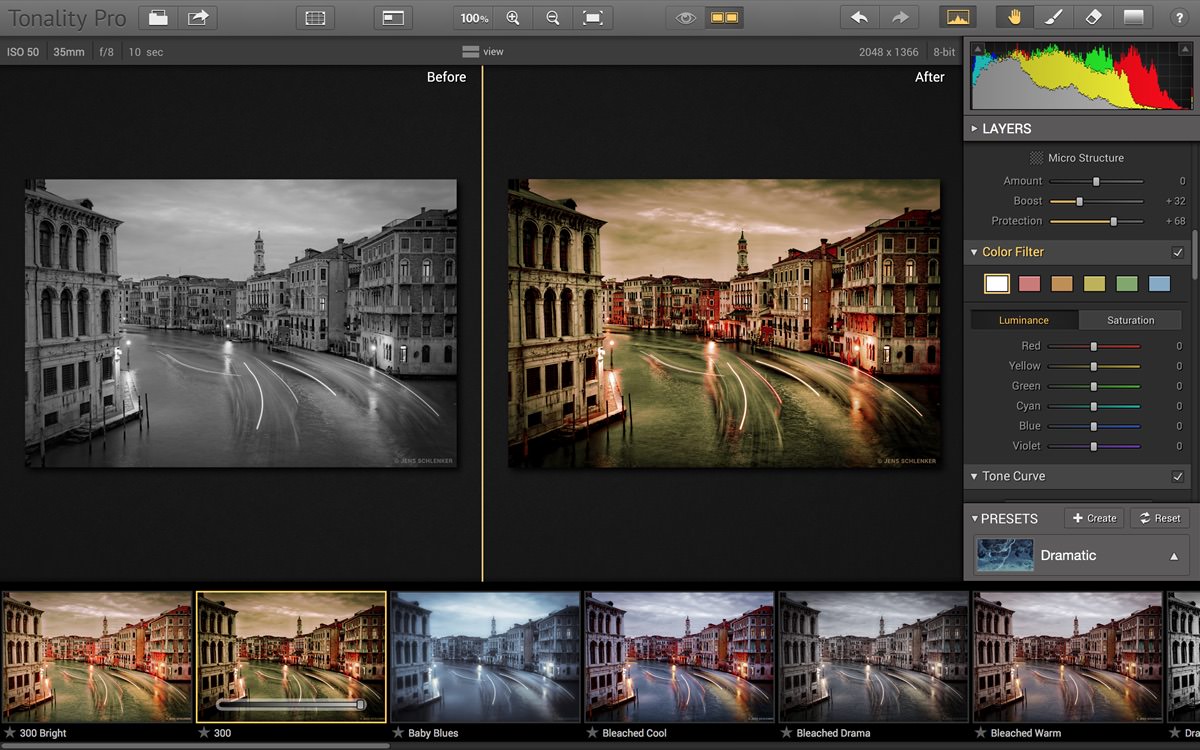Image resolution: width=1200 pixels, height=750 pixels.
Task: Collapse the PRESETS panel
Action: [x=975, y=518]
